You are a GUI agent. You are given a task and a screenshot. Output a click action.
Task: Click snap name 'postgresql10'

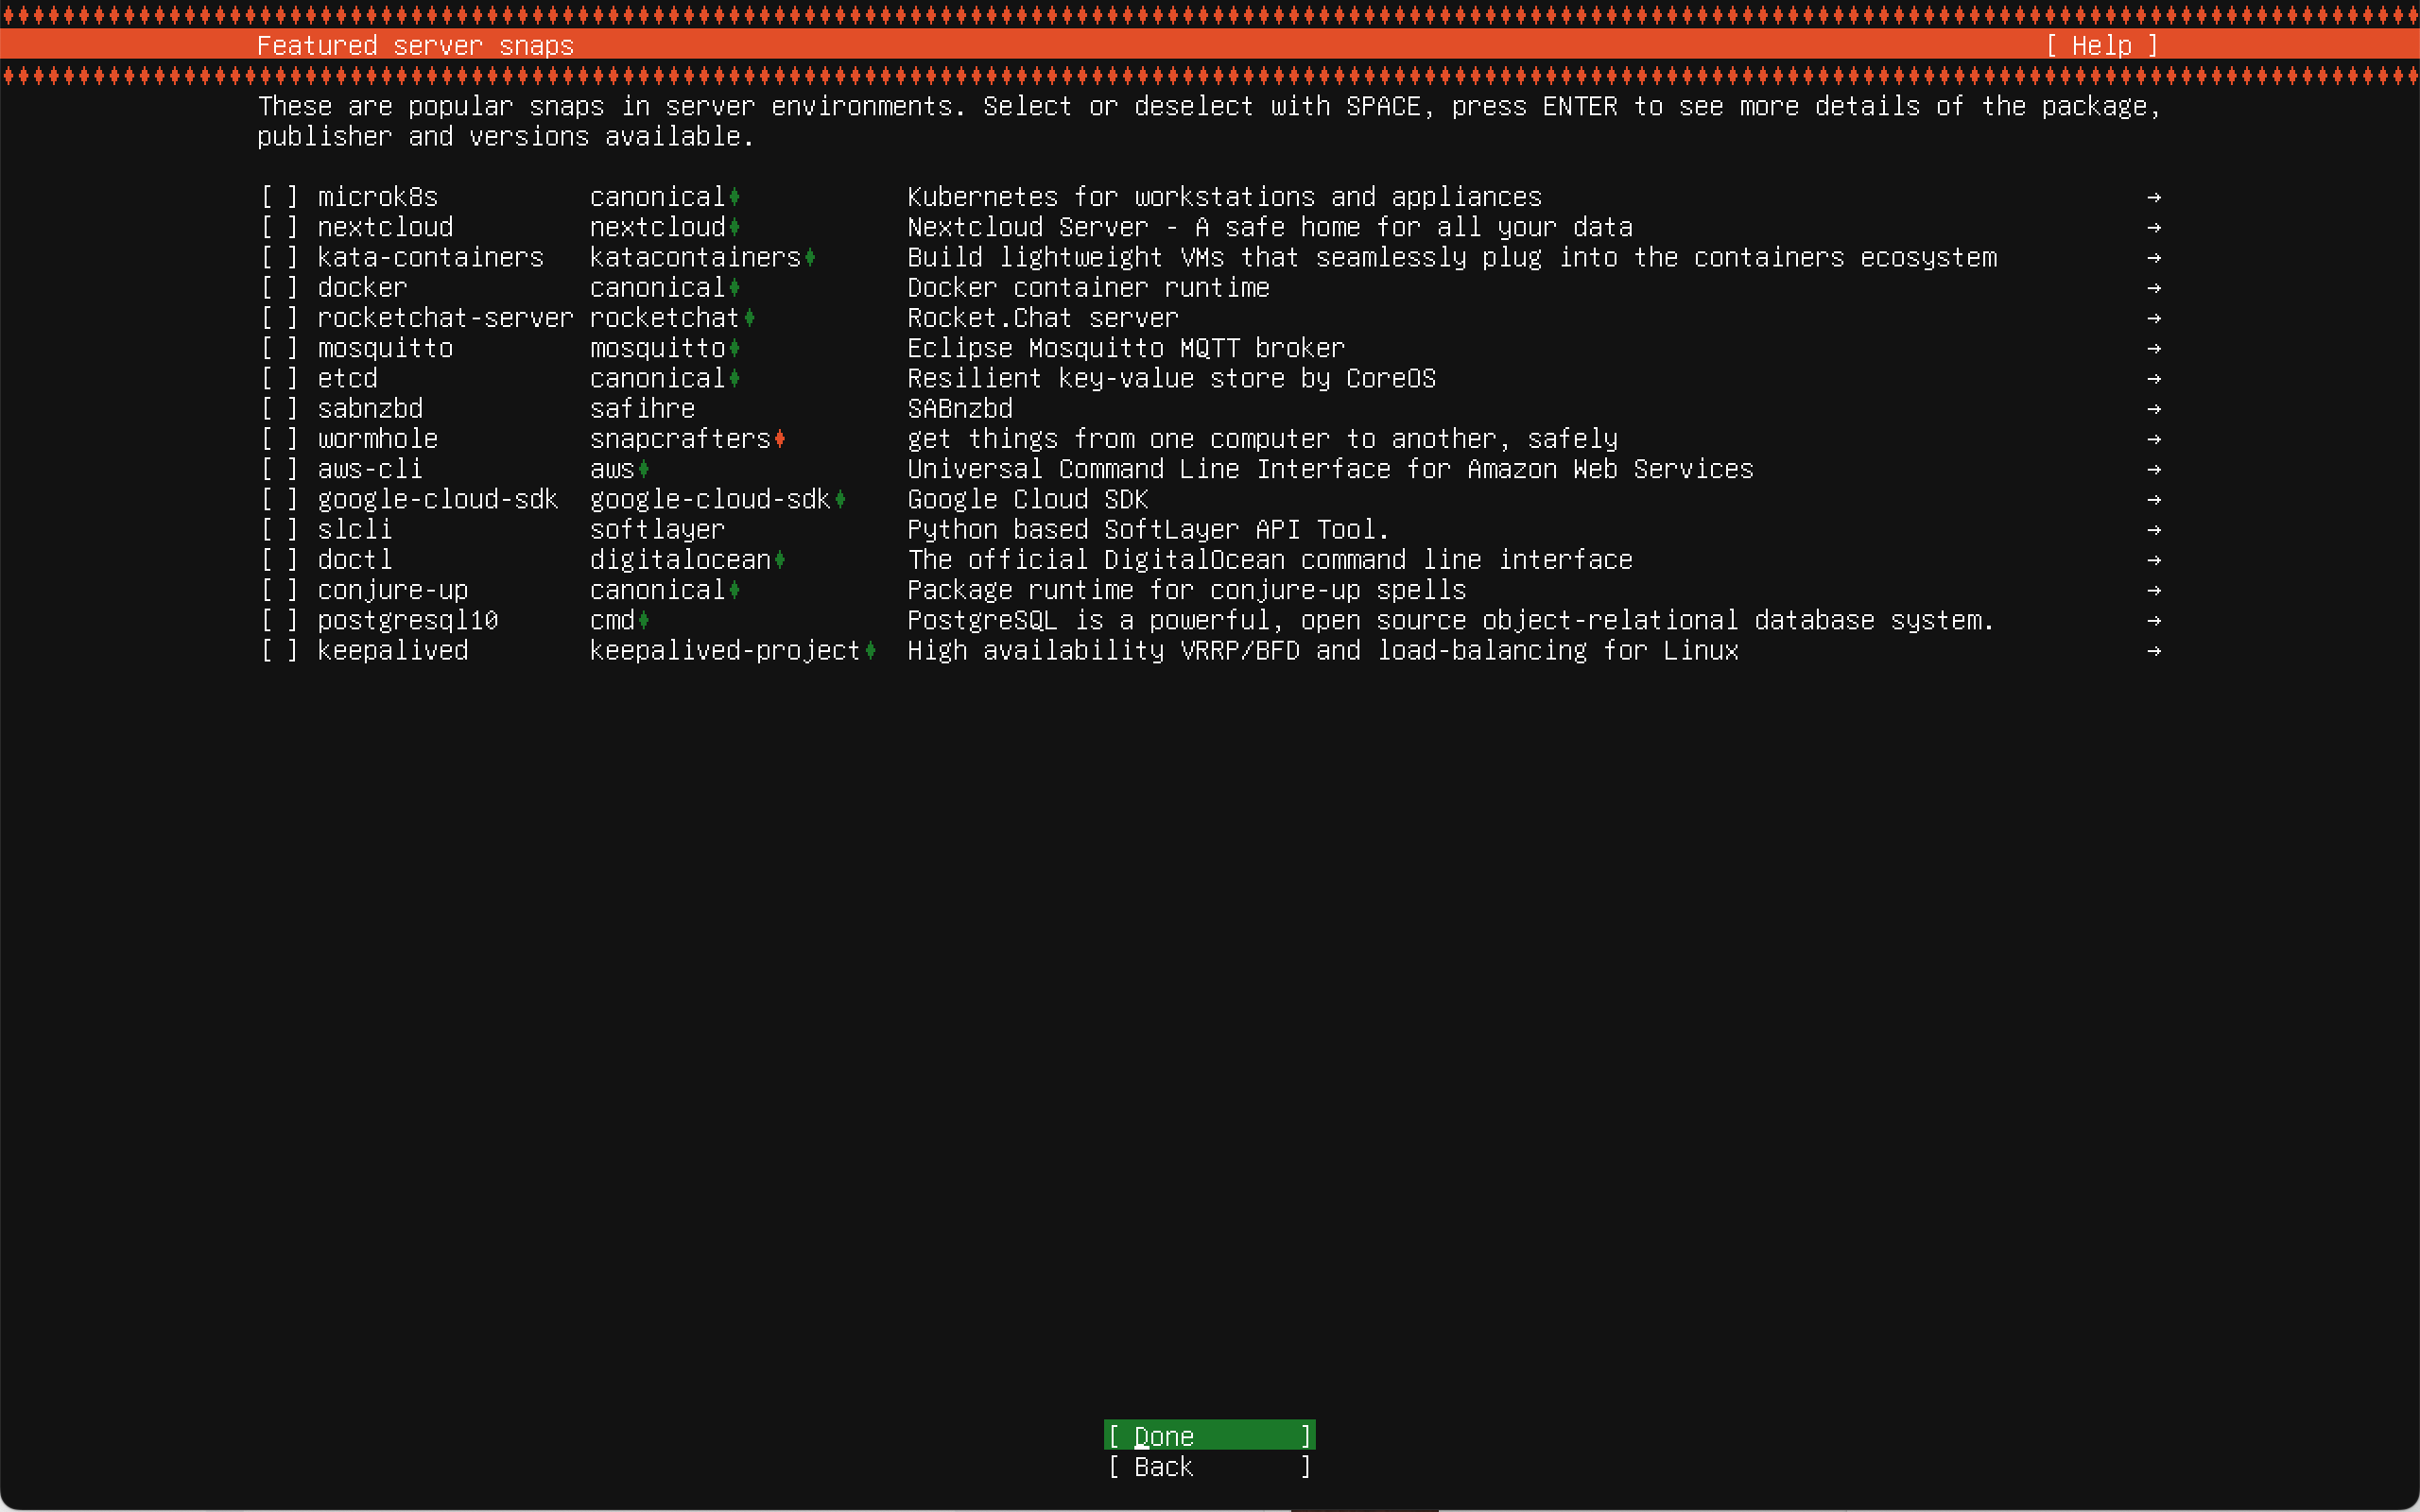(408, 620)
